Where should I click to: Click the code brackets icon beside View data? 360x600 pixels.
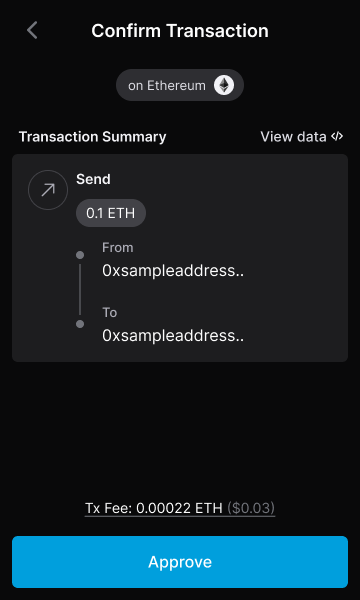click(x=337, y=136)
